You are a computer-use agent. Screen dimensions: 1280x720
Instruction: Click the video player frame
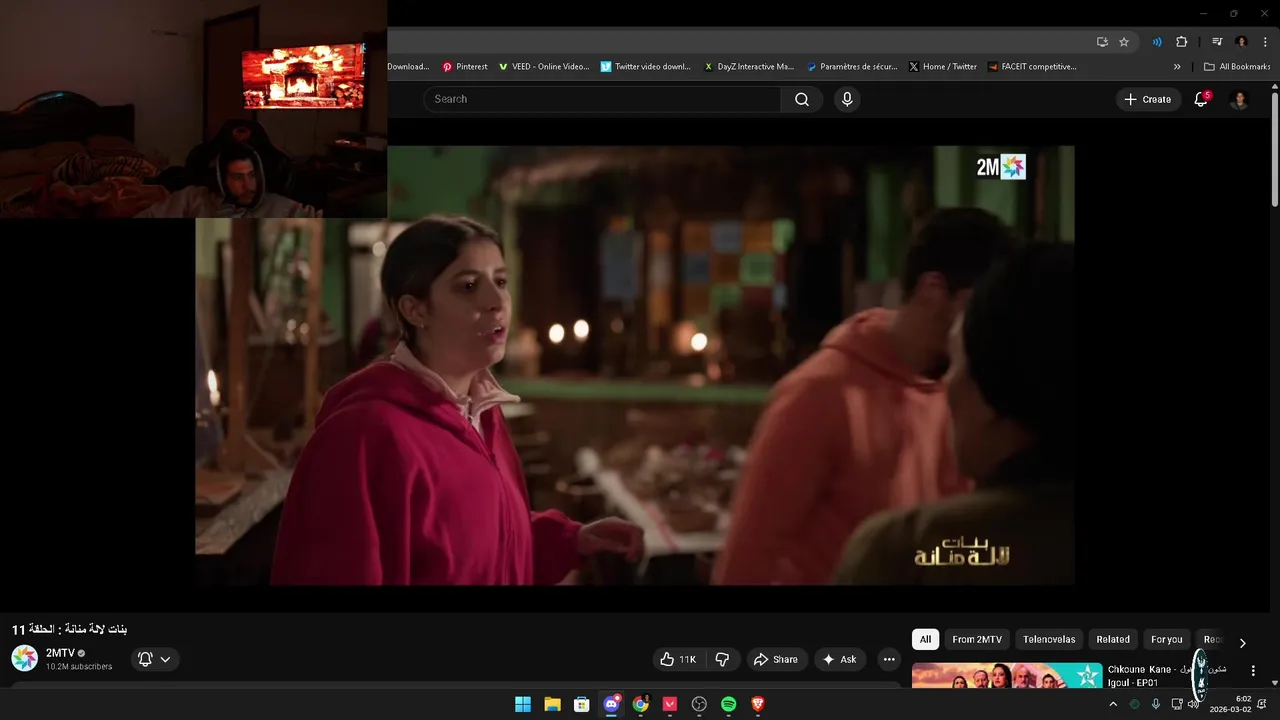pyautogui.click(x=635, y=365)
